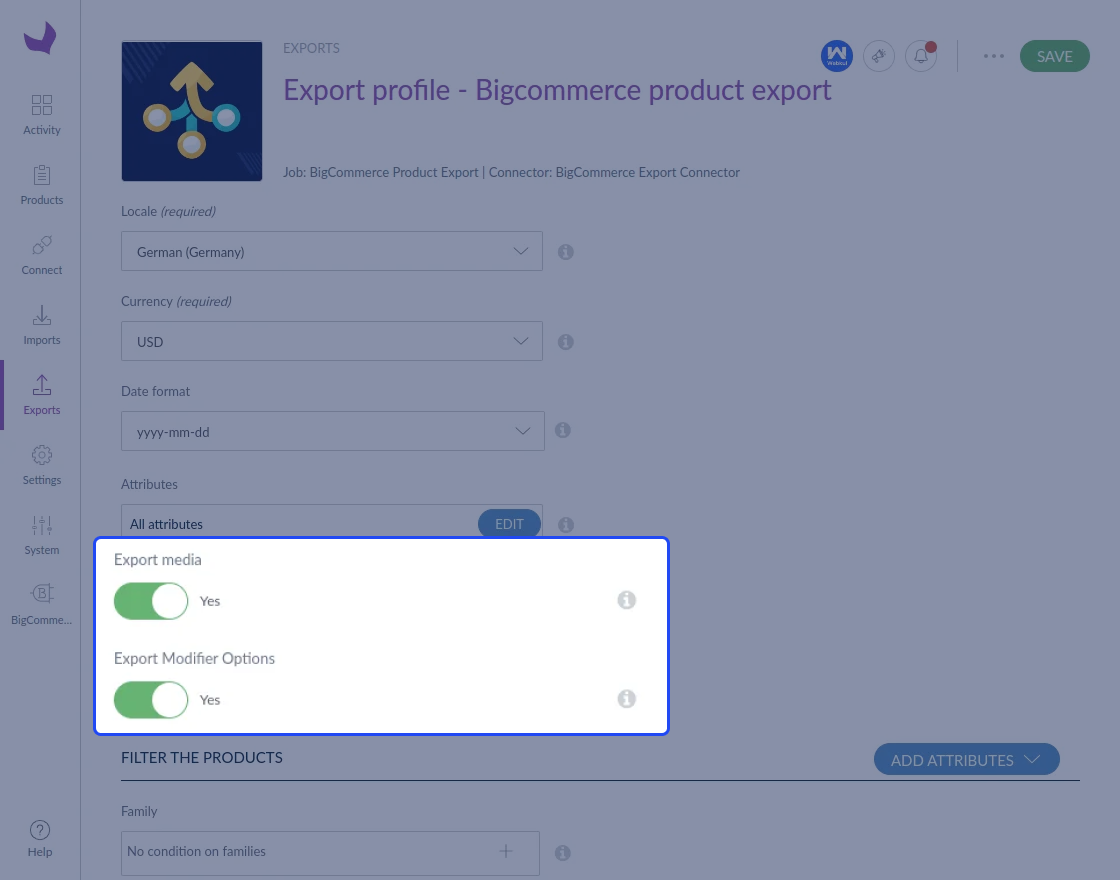Viewport: 1120px width, 880px height.
Task: Open the Help section
Action: click(x=40, y=839)
